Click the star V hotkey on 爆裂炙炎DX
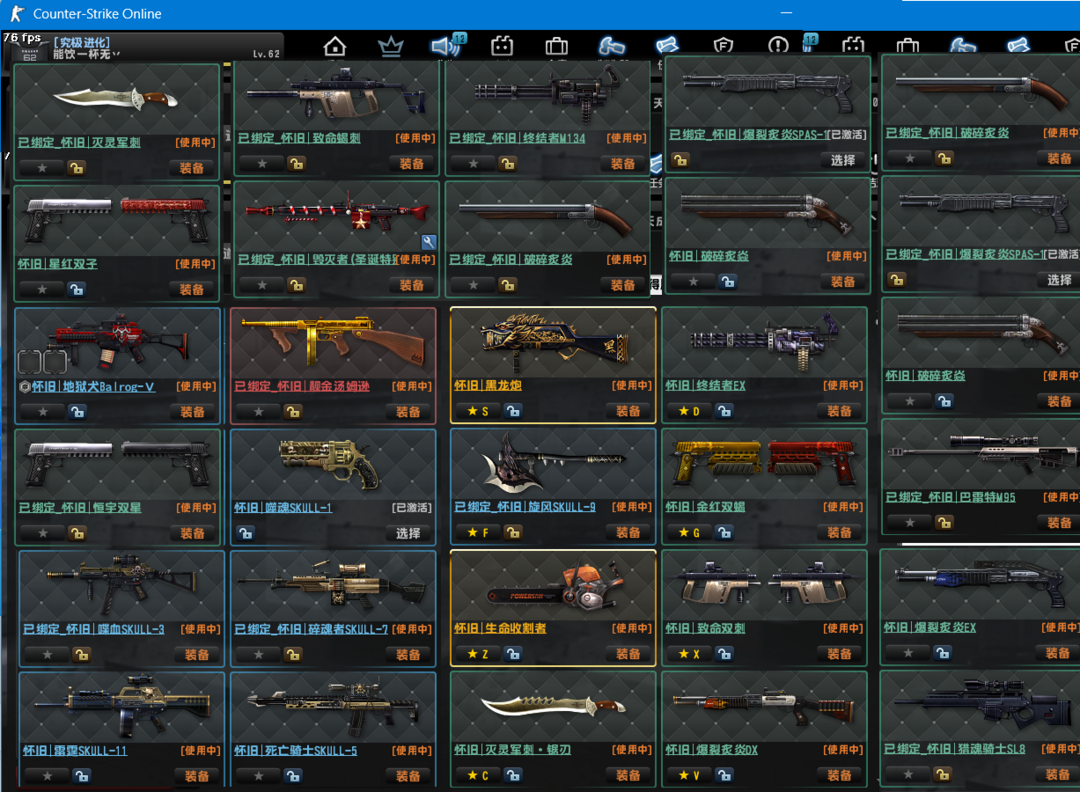 click(689, 775)
